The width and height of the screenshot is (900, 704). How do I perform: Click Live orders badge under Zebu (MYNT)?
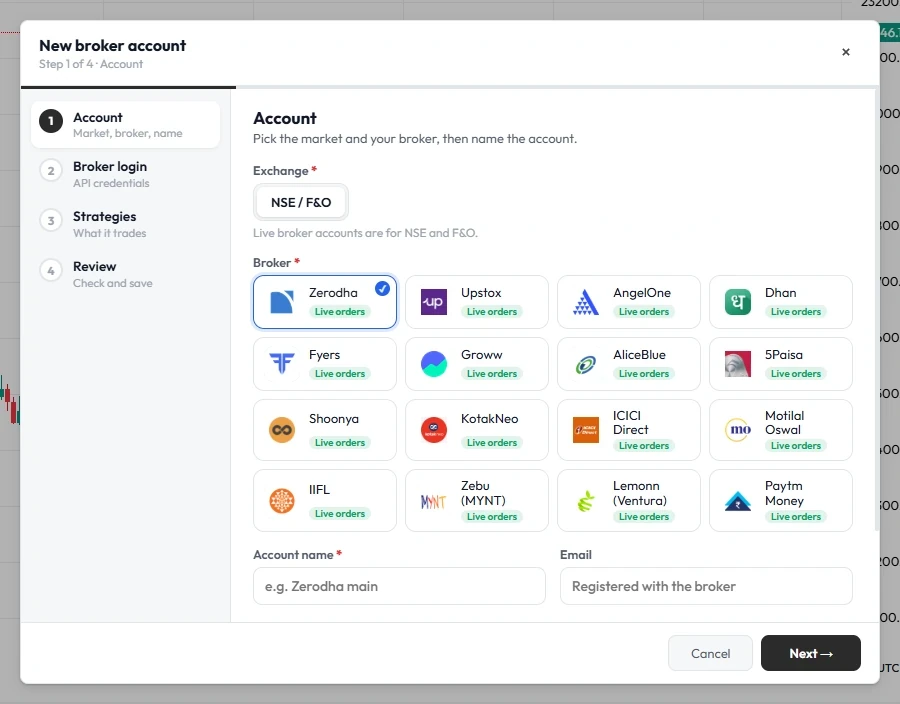click(492, 517)
